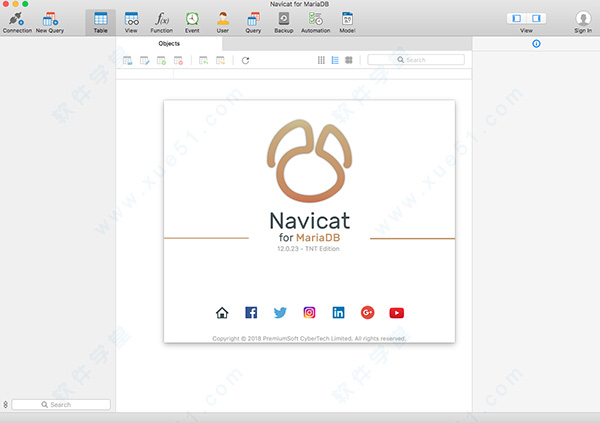Click the copyright PremiumSoft CyberTech text
This screenshot has height=423, width=600.
click(309, 338)
